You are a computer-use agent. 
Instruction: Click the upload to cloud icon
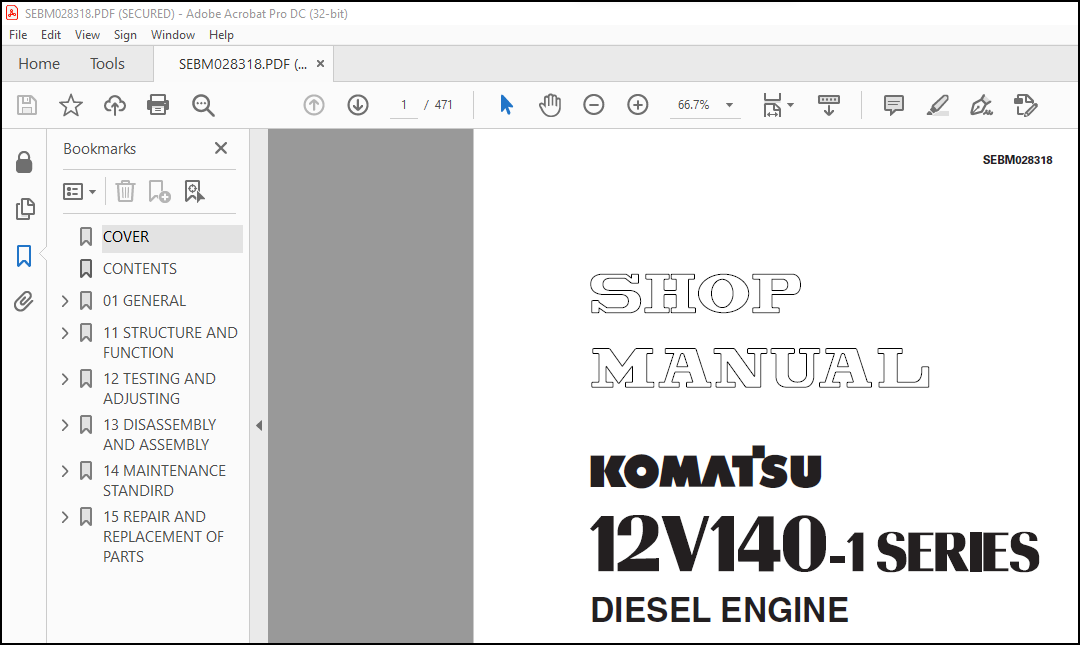point(114,105)
